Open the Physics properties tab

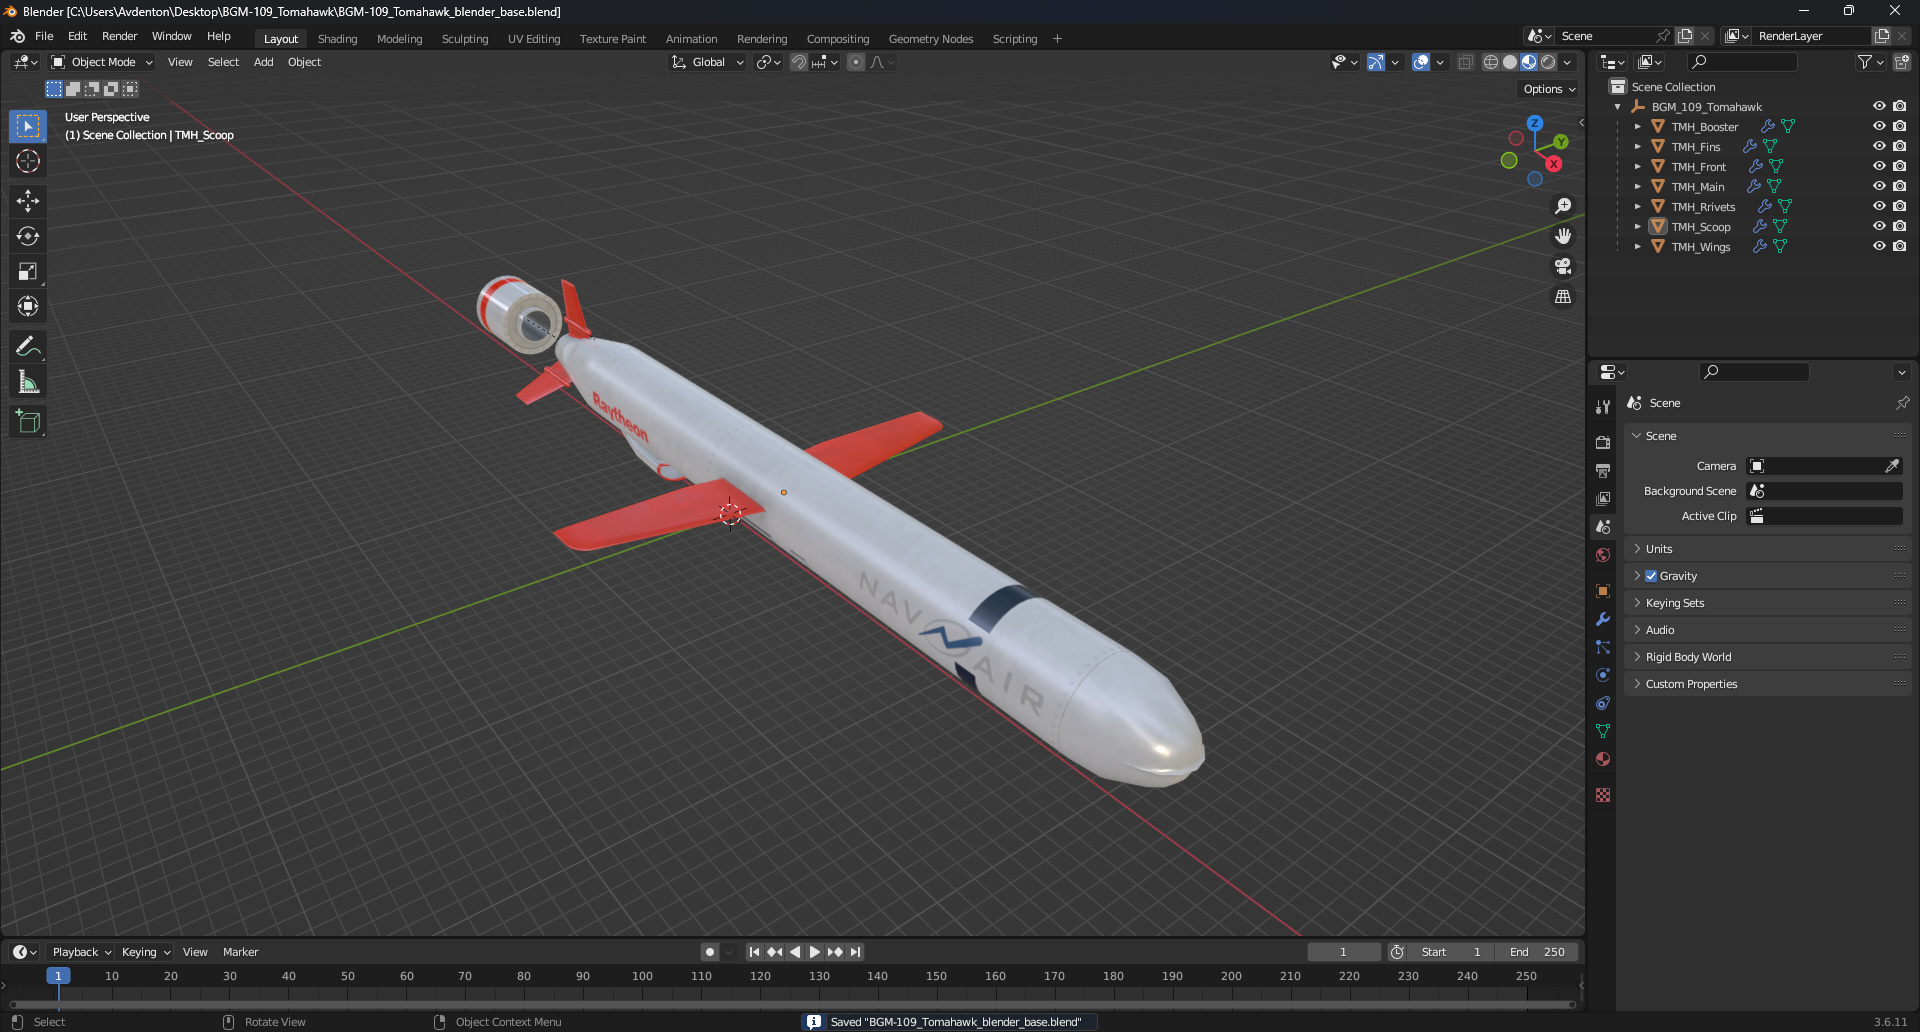[1603, 675]
